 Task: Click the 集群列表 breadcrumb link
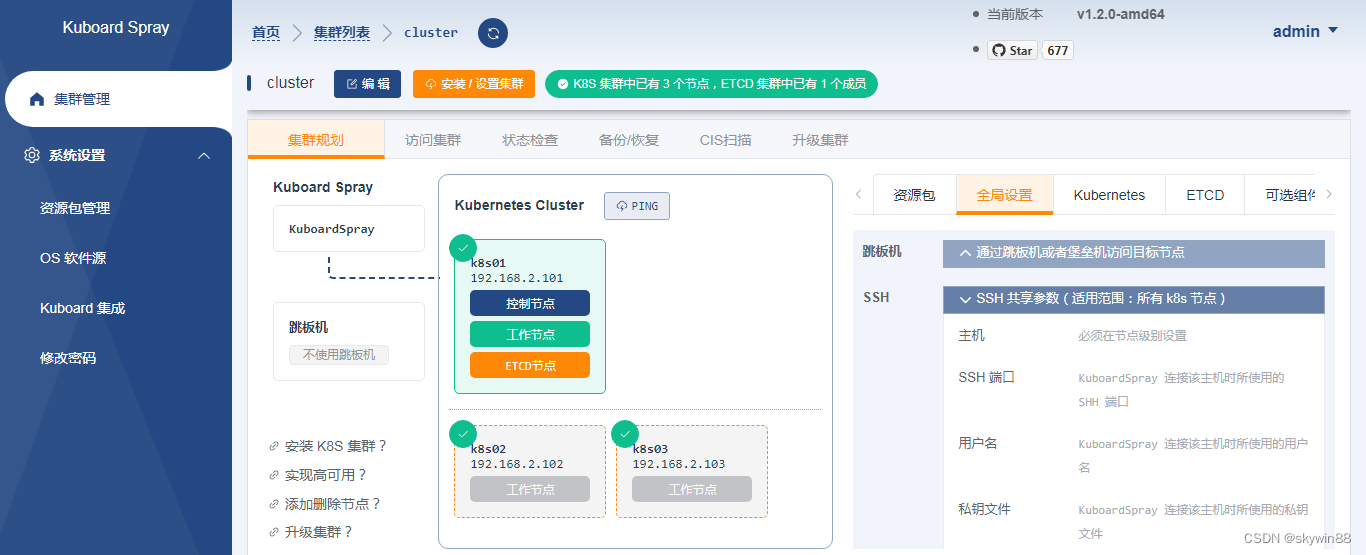[x=342, y=33]
